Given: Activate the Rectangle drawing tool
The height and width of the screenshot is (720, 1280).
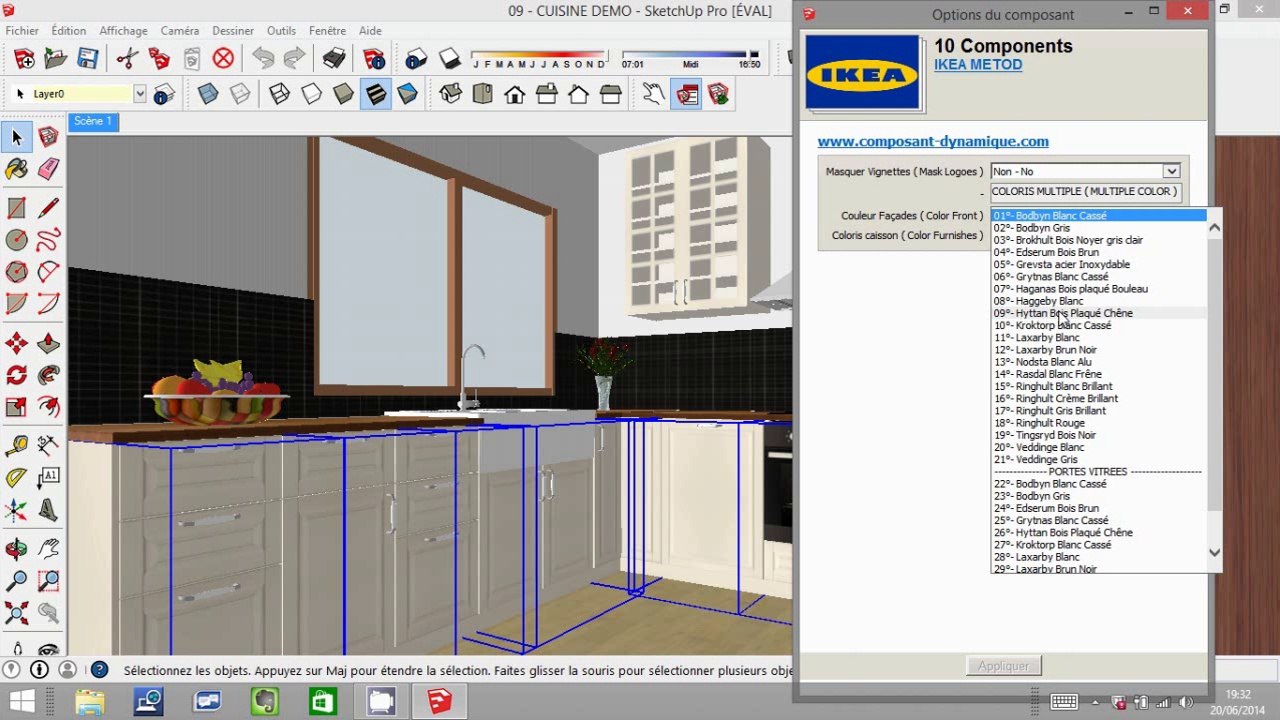Looking at the screenshot, I should point(17,208).
